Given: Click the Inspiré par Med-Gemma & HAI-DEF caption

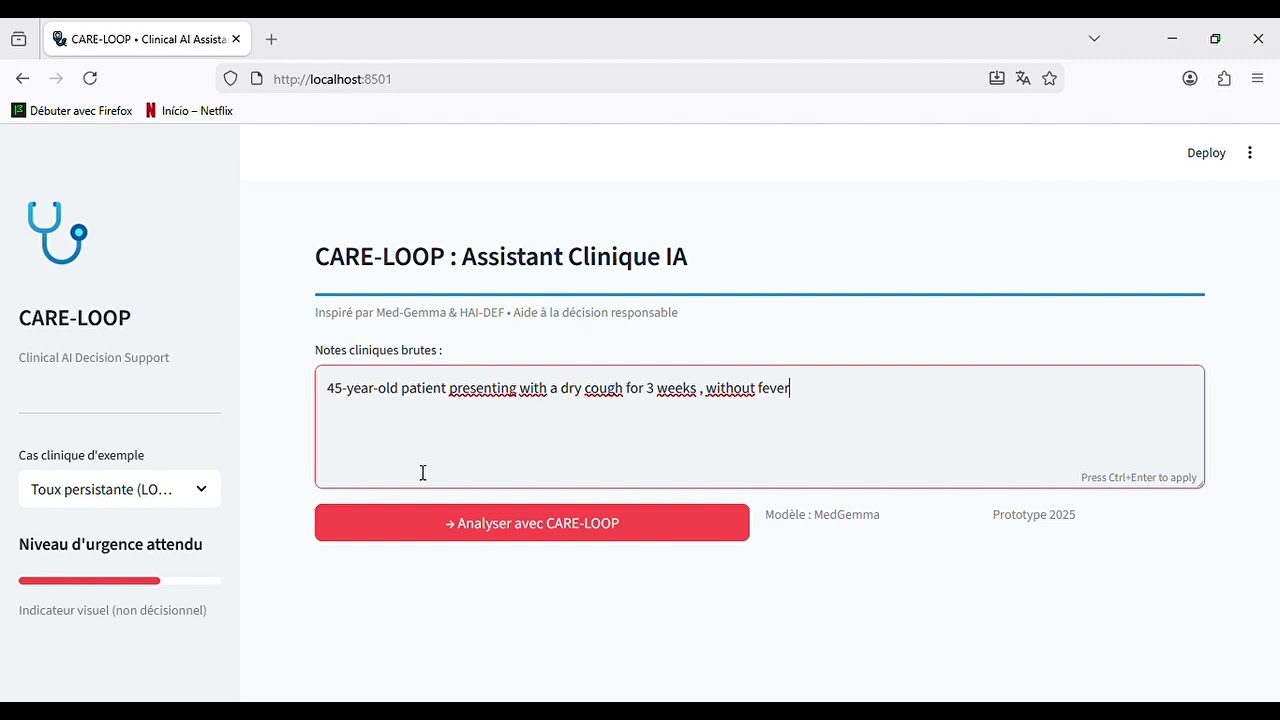Looking at the screenshot, I should pos(496,313).
